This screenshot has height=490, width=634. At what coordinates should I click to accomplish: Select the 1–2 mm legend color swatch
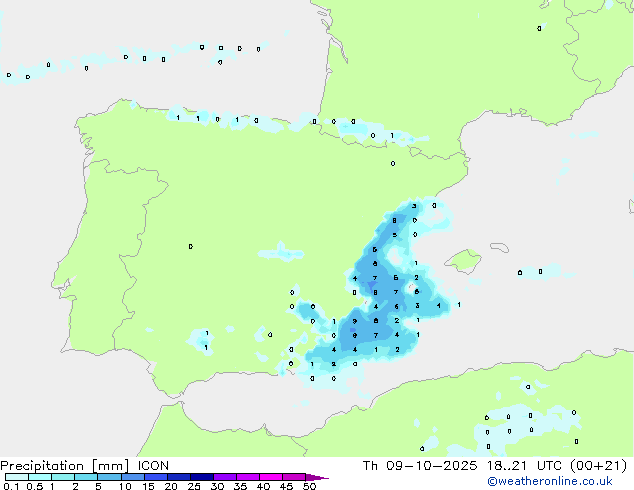point(63,477)
